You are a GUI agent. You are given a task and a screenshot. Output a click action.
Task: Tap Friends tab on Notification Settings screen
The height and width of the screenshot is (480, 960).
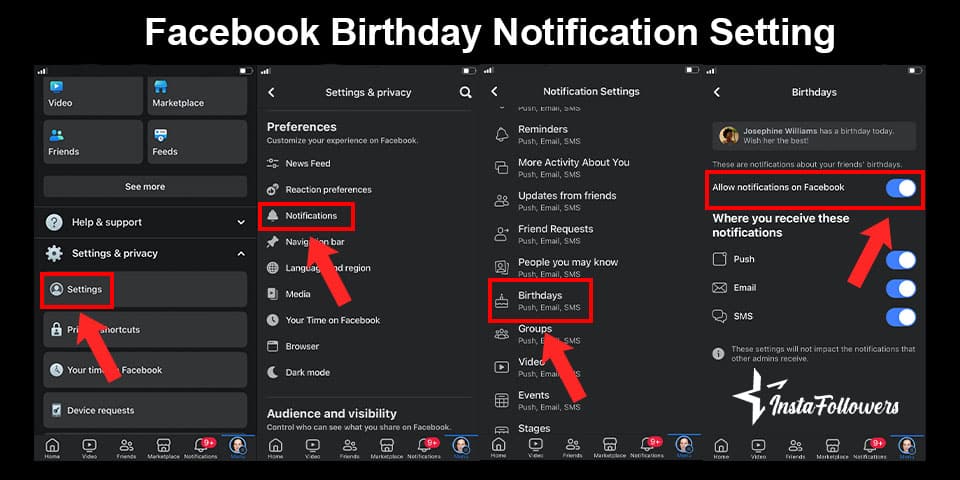coord(572,449)
